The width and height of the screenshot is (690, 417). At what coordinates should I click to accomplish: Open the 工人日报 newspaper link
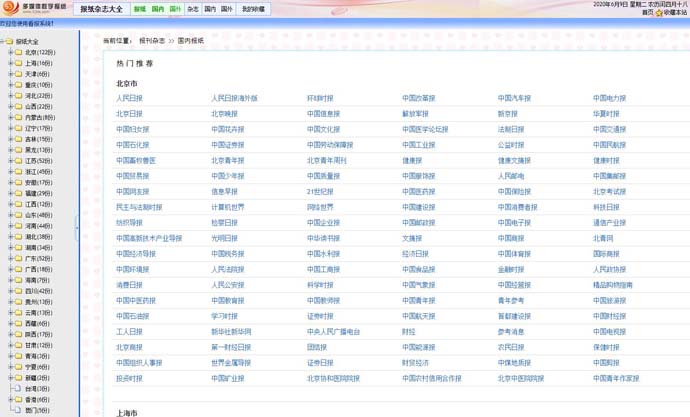(129, 332)
